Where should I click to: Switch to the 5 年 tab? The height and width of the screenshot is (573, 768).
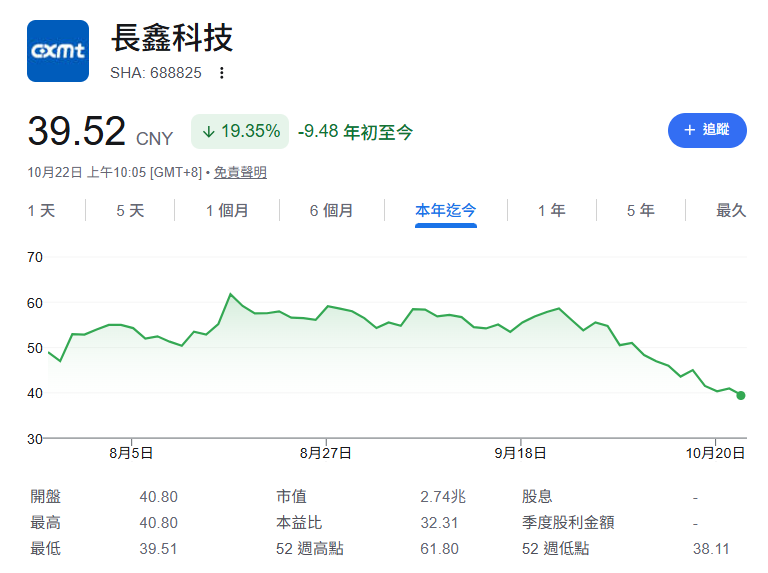point(641,211)
